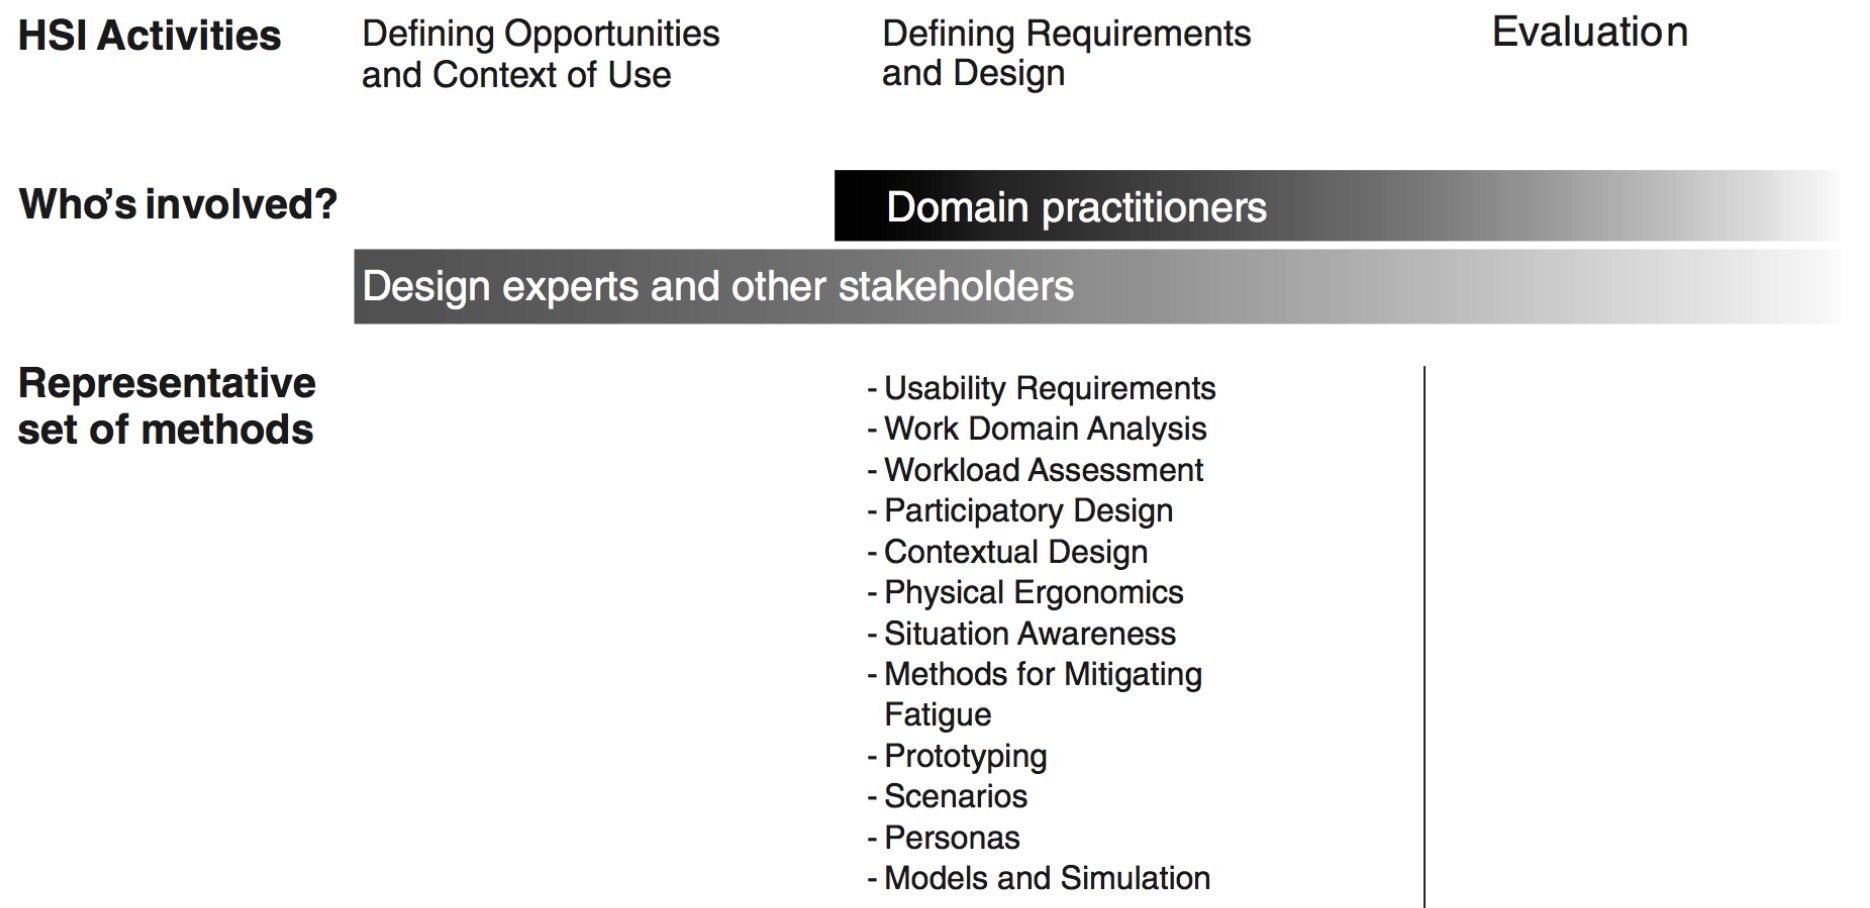Viewport: 1870px width, 908px height.
Task: Choose Workload Assessment from the list
Action: [1035, 470]
